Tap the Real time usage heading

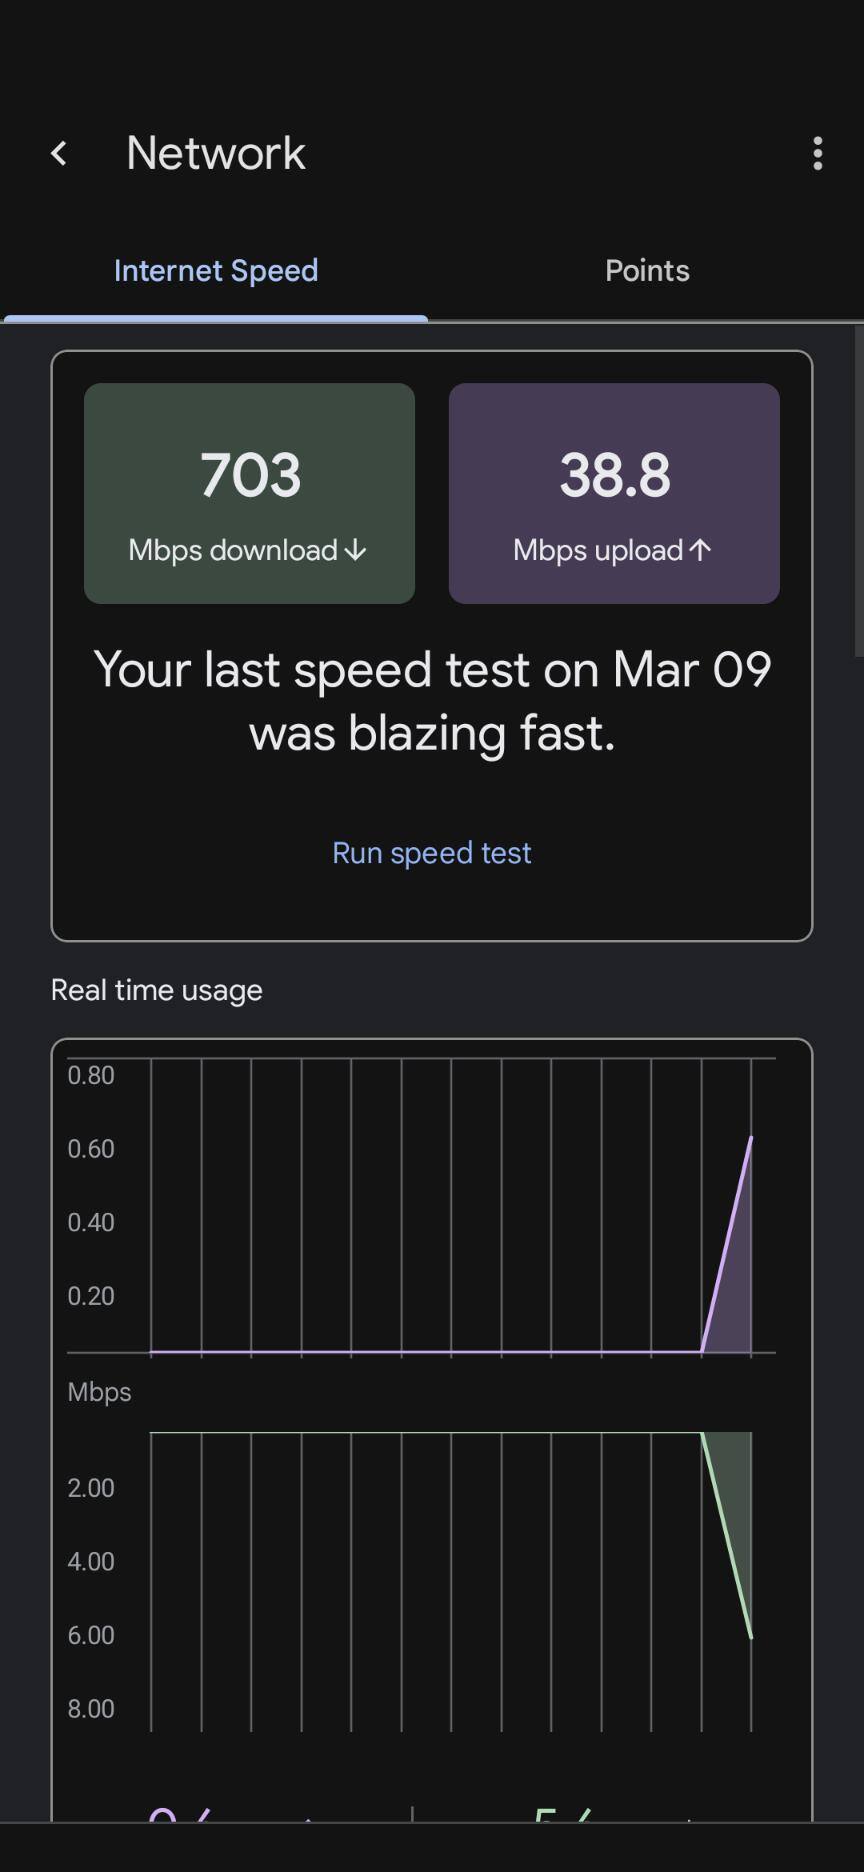pos(157,990)
